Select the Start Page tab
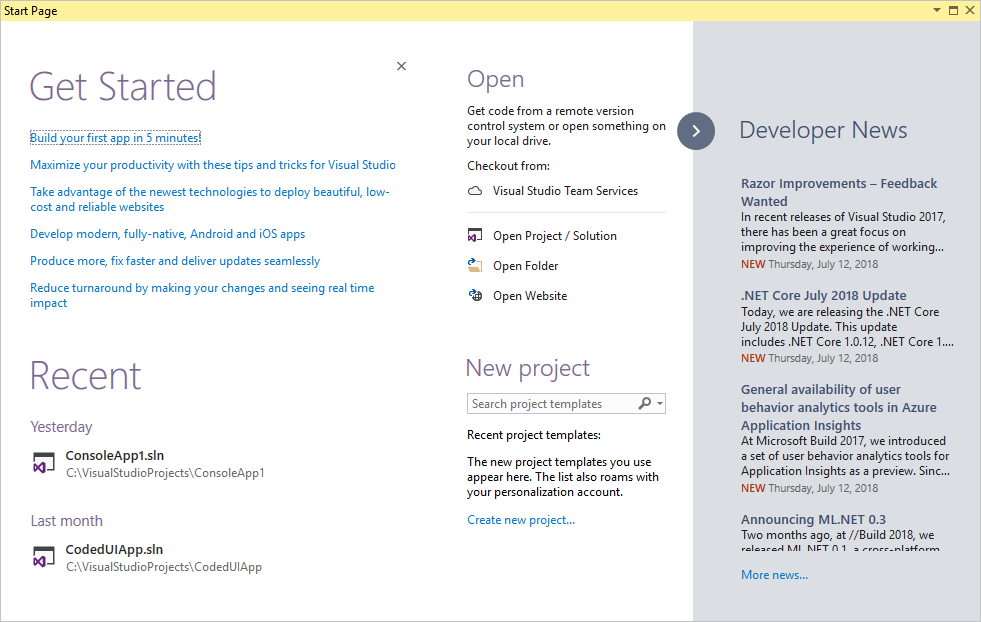This screenshot has height=622, width=981. 30,9
